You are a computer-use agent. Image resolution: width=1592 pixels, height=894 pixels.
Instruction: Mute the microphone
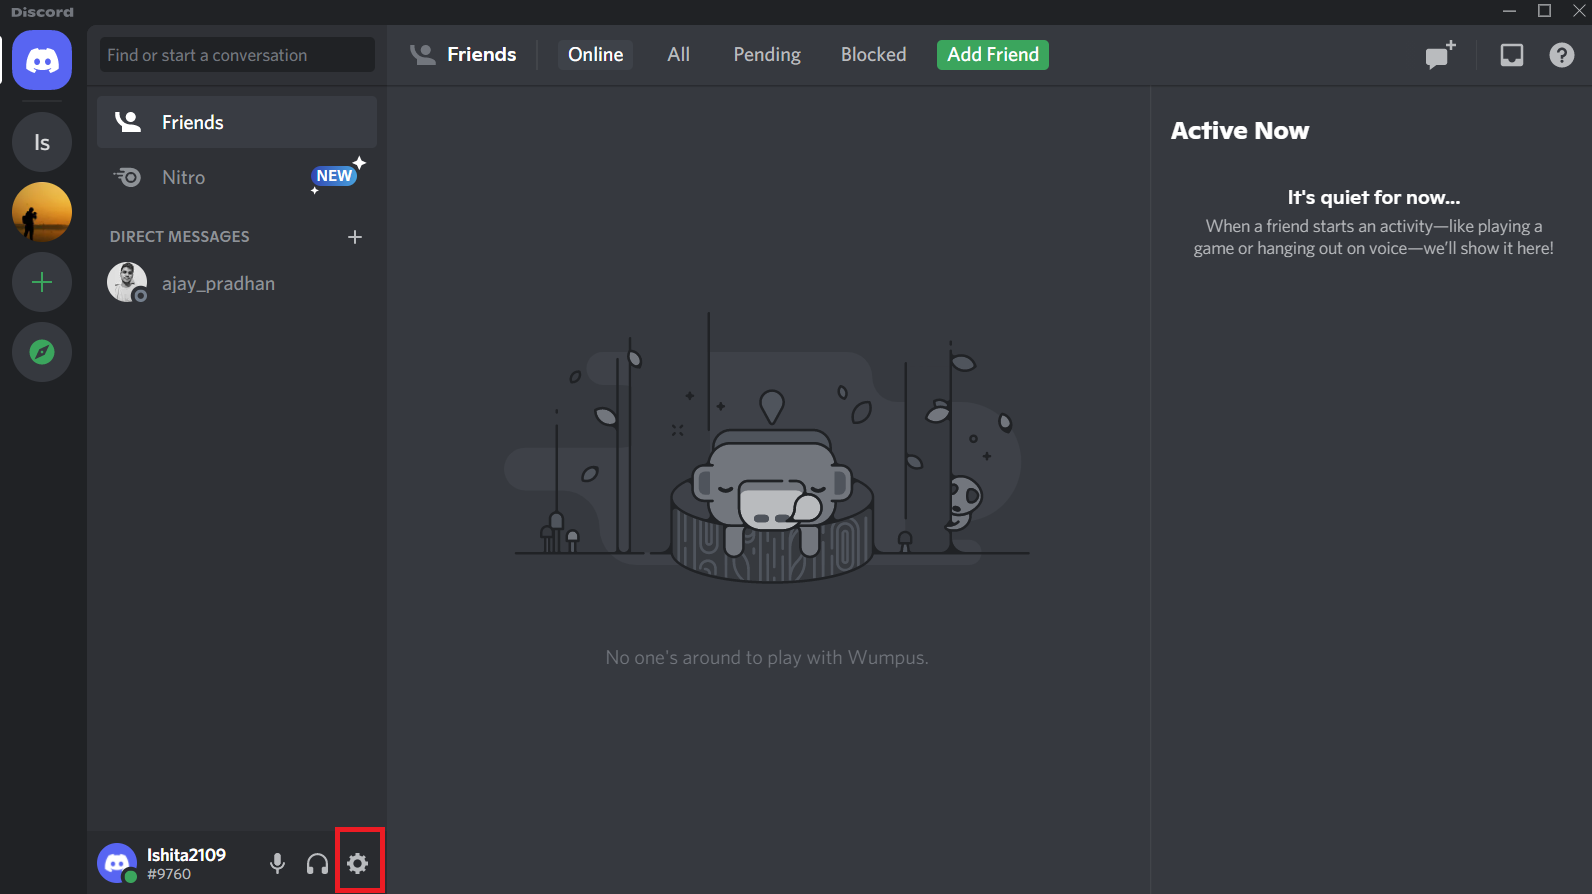tap(278, 863)
